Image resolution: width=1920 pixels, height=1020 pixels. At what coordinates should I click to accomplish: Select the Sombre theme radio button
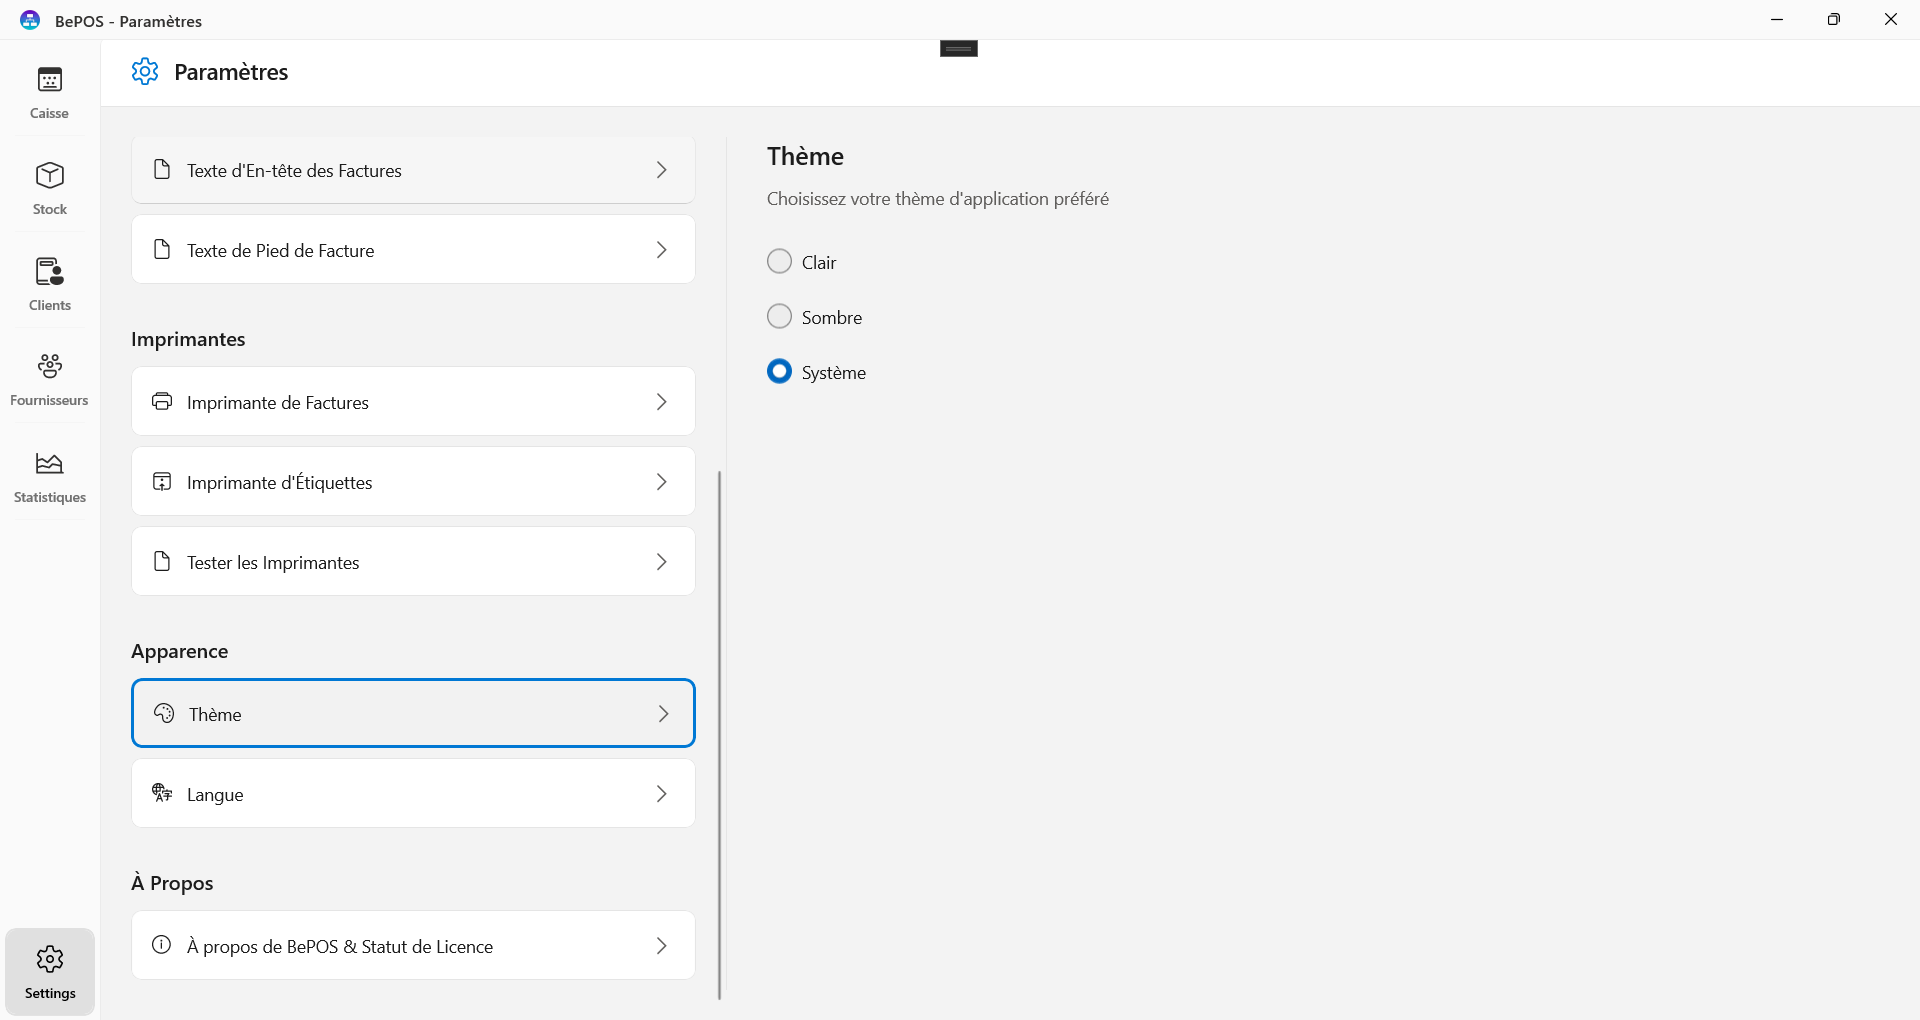coord(779,317)
